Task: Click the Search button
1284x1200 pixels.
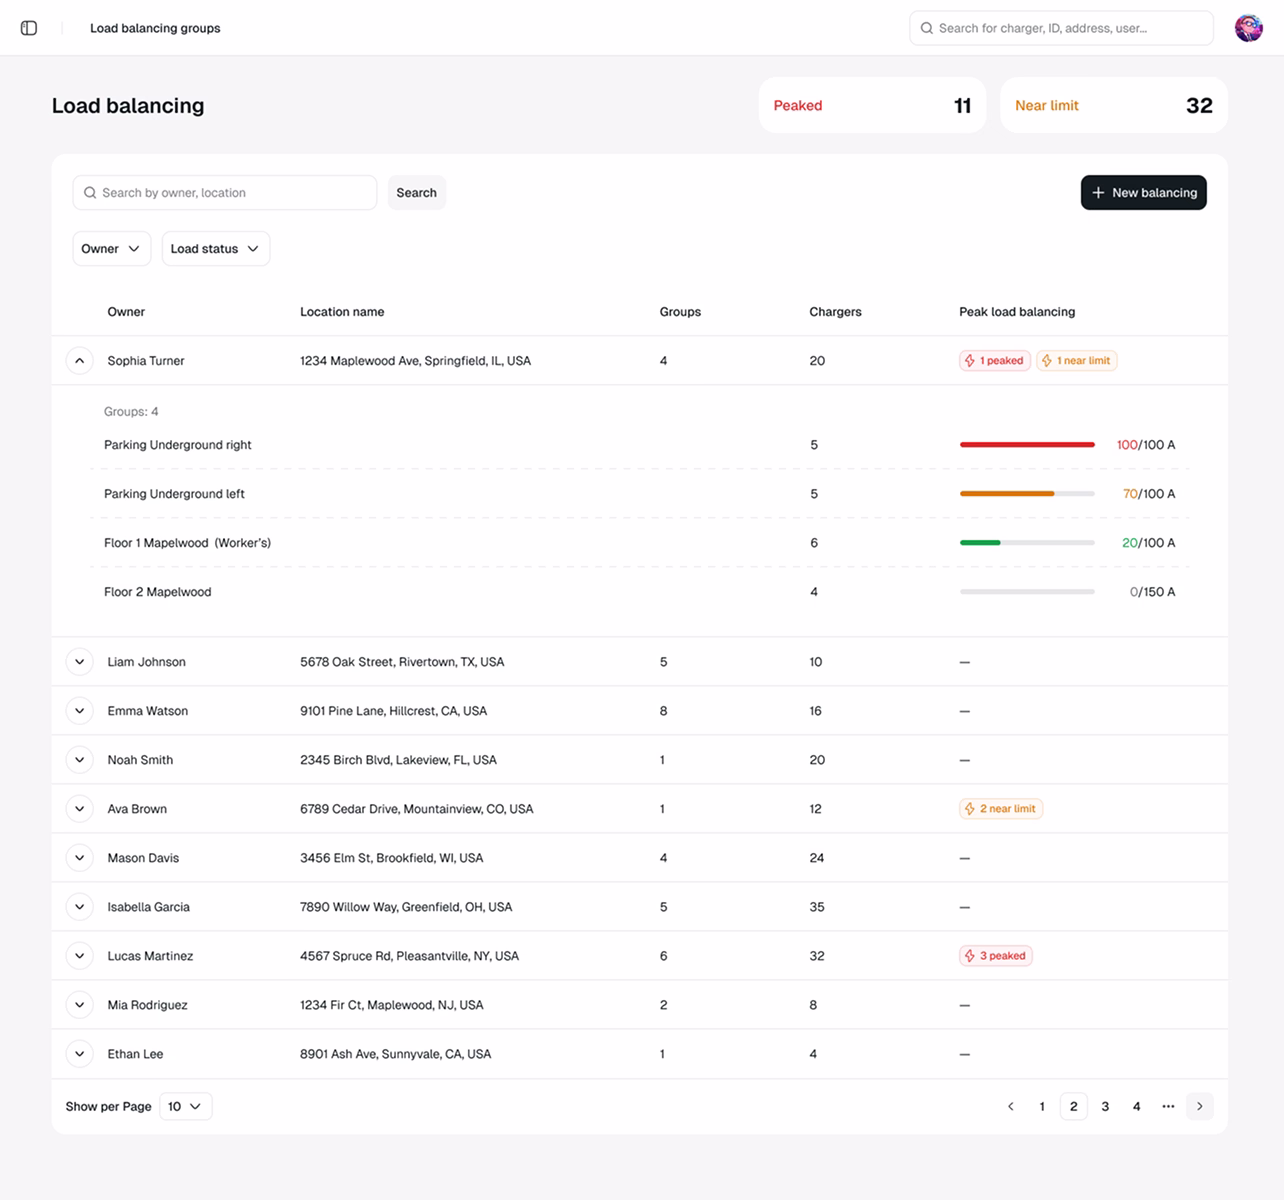Action: click(416, 193)
